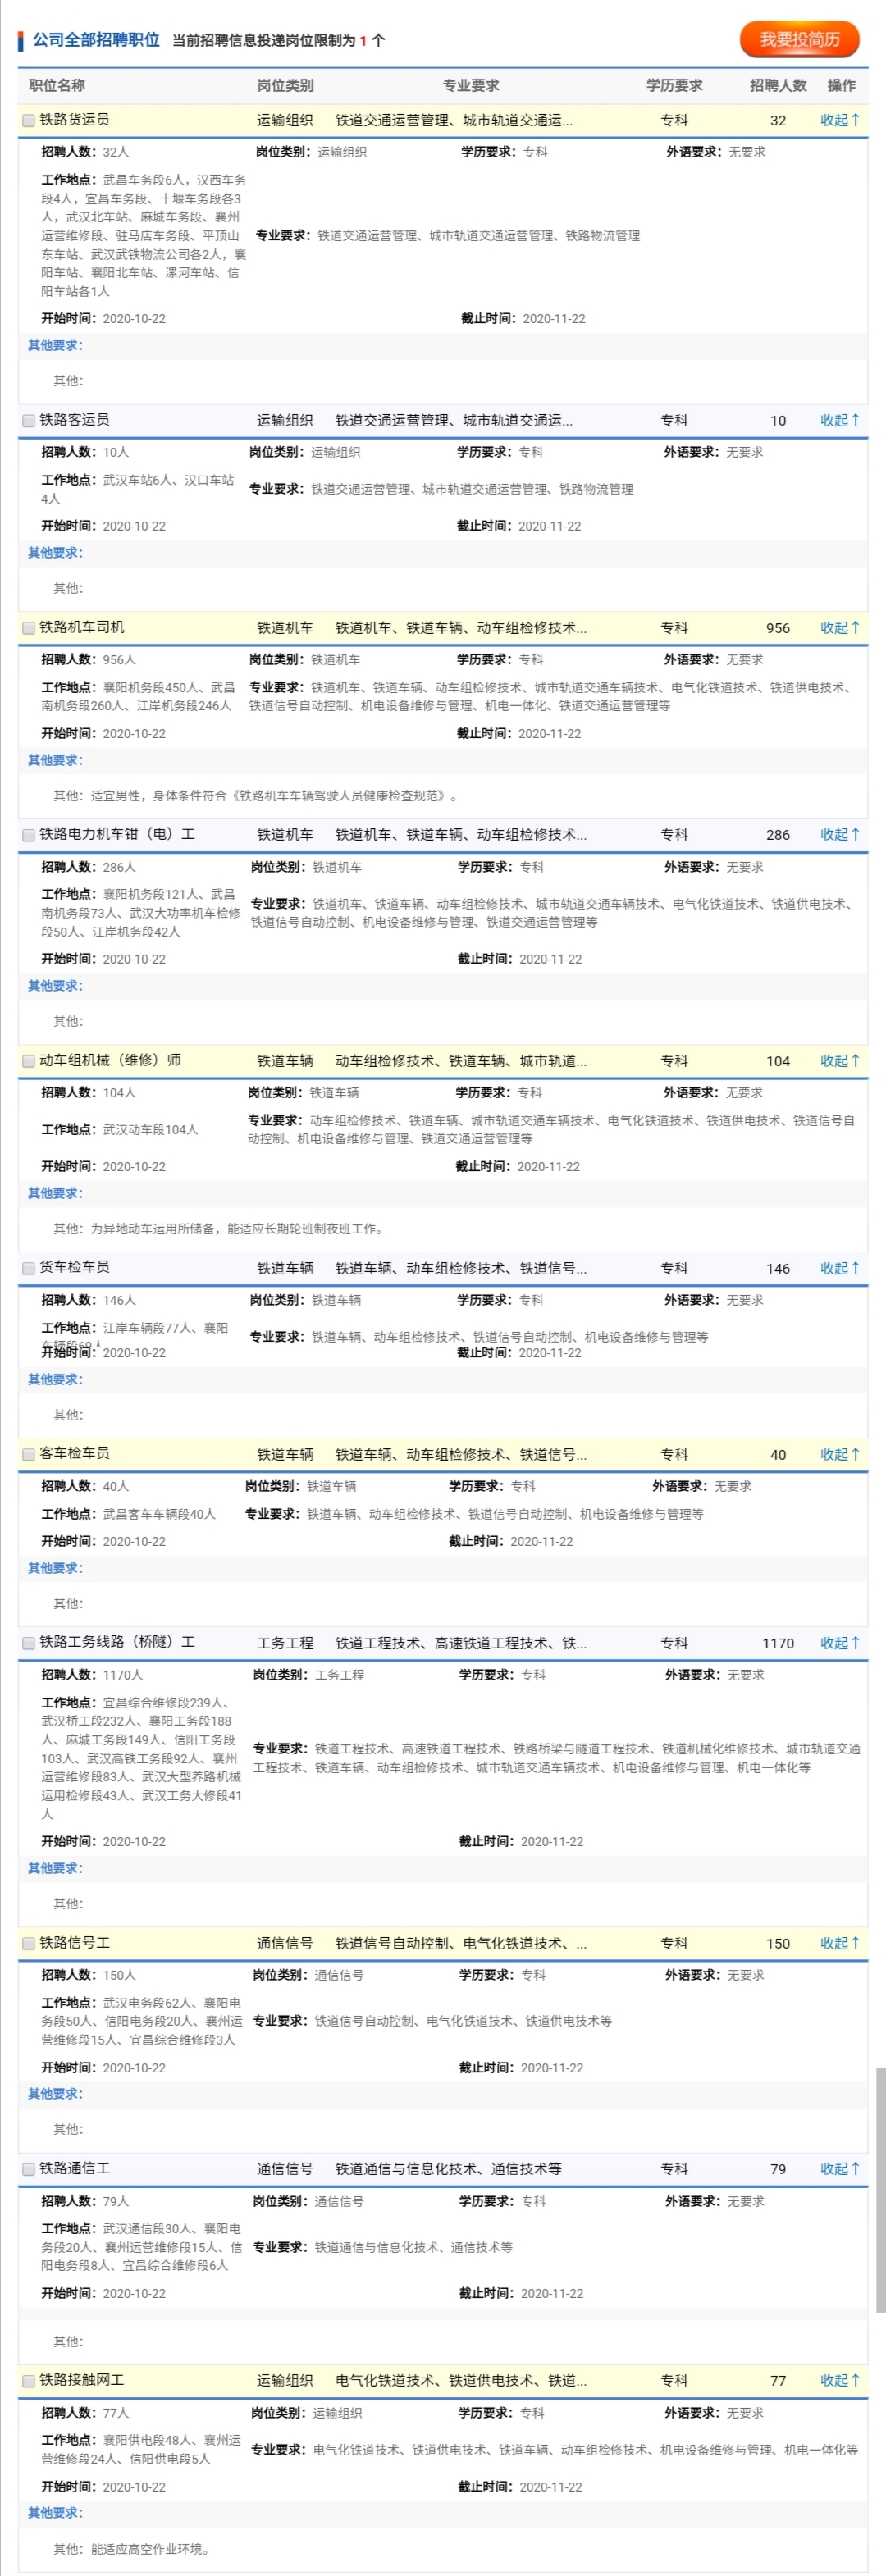
Task: Select the 铁路客运员 checkbox
Action: point(29,421)
